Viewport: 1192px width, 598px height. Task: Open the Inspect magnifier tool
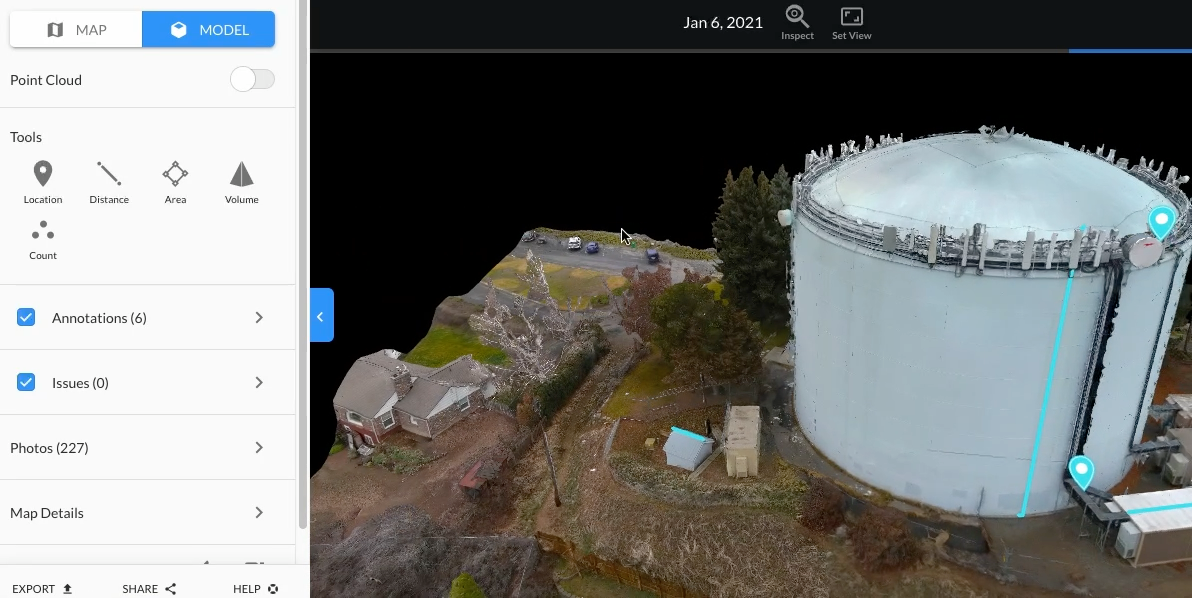coord(797,23)
